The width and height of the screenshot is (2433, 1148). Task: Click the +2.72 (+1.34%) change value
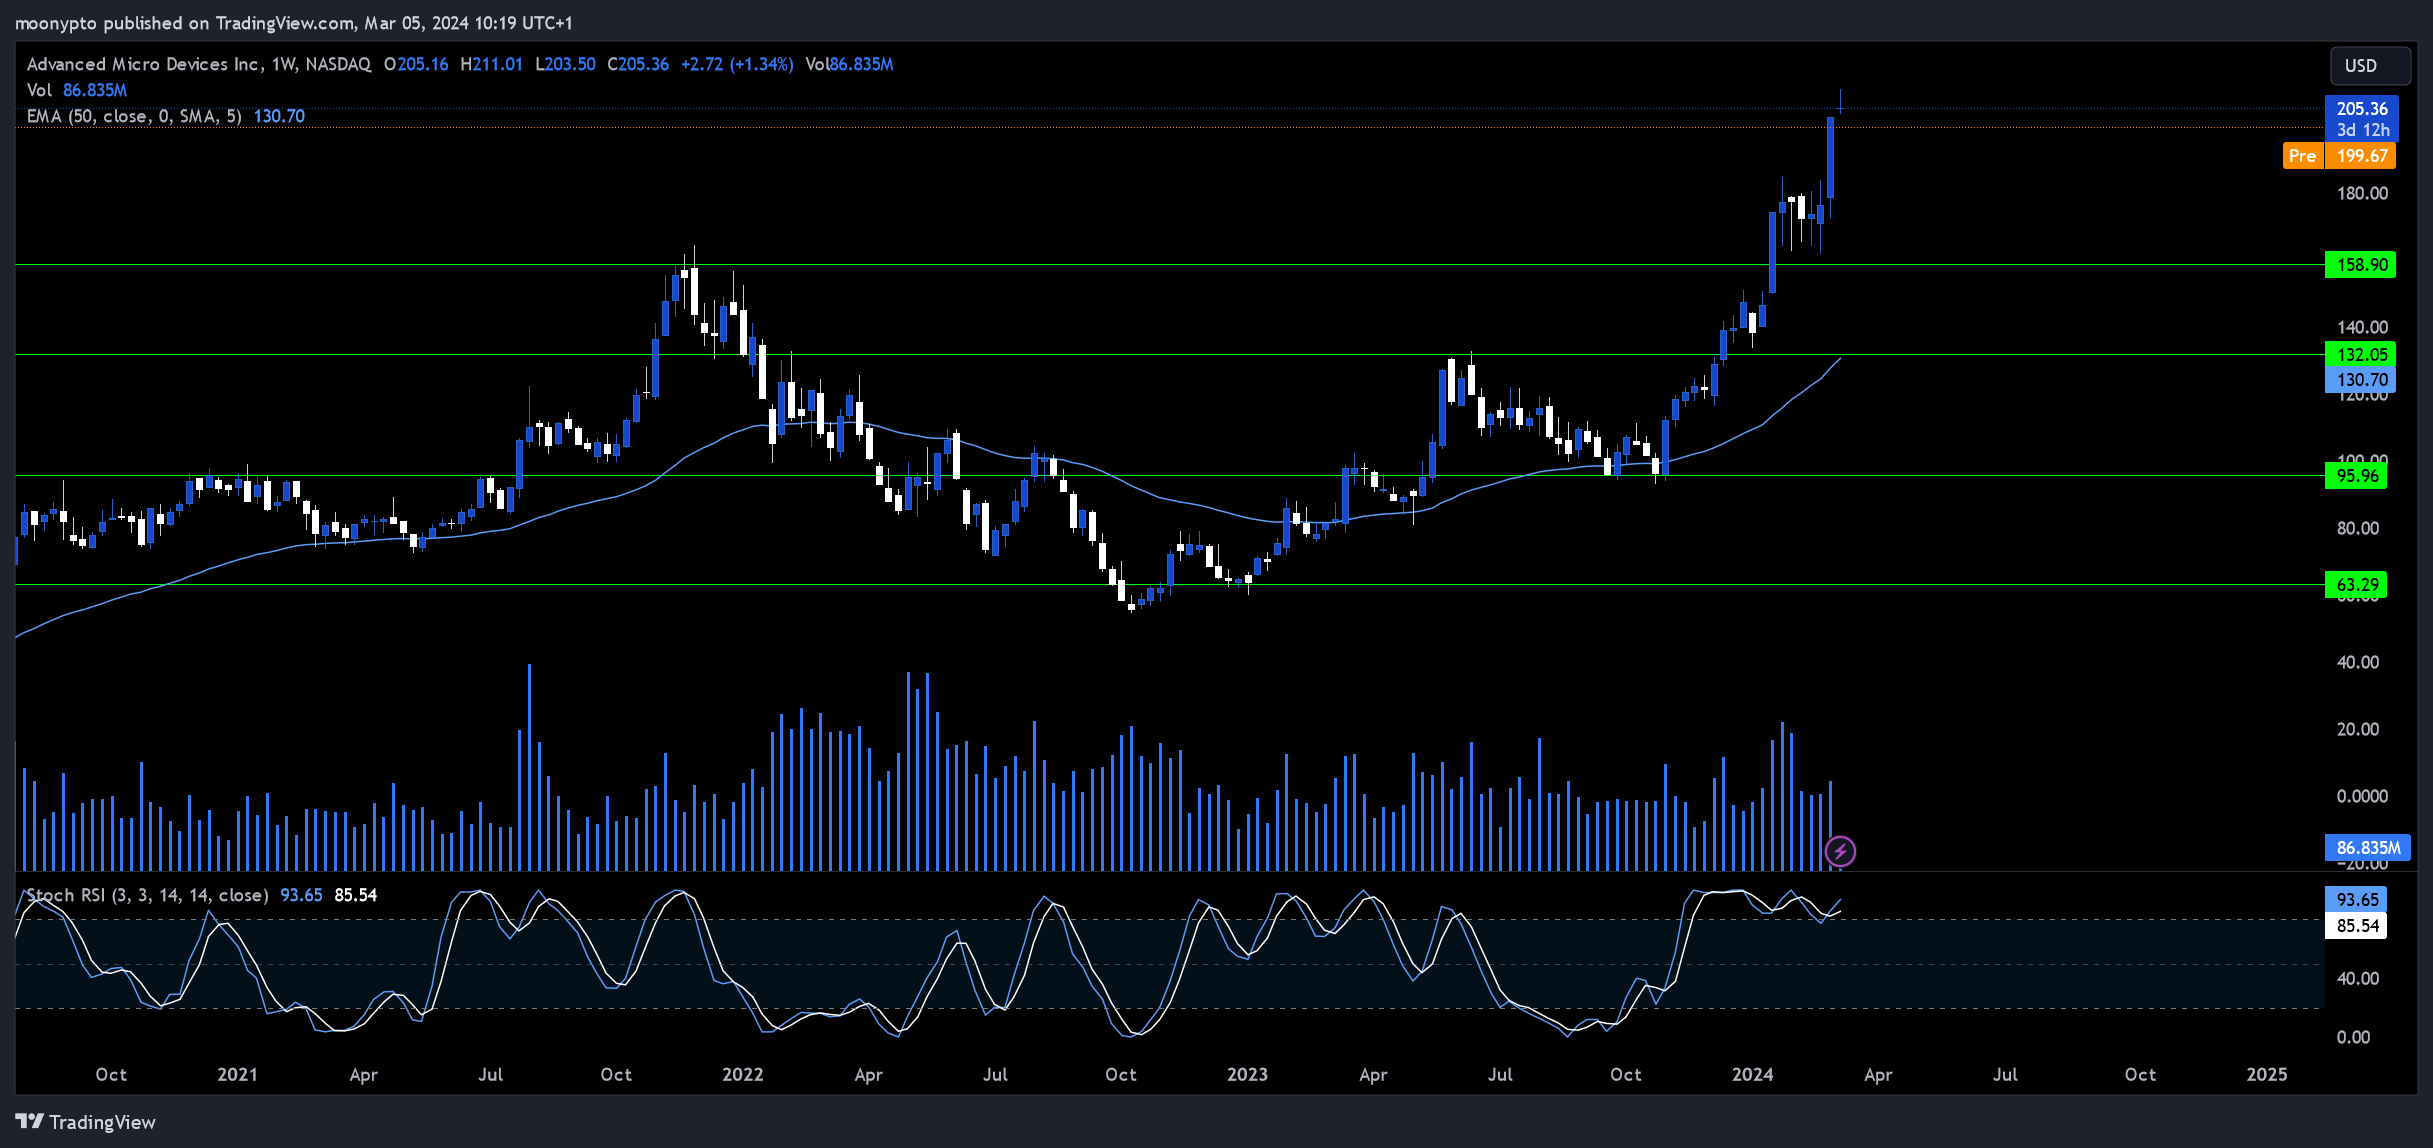tap(737, 64)
